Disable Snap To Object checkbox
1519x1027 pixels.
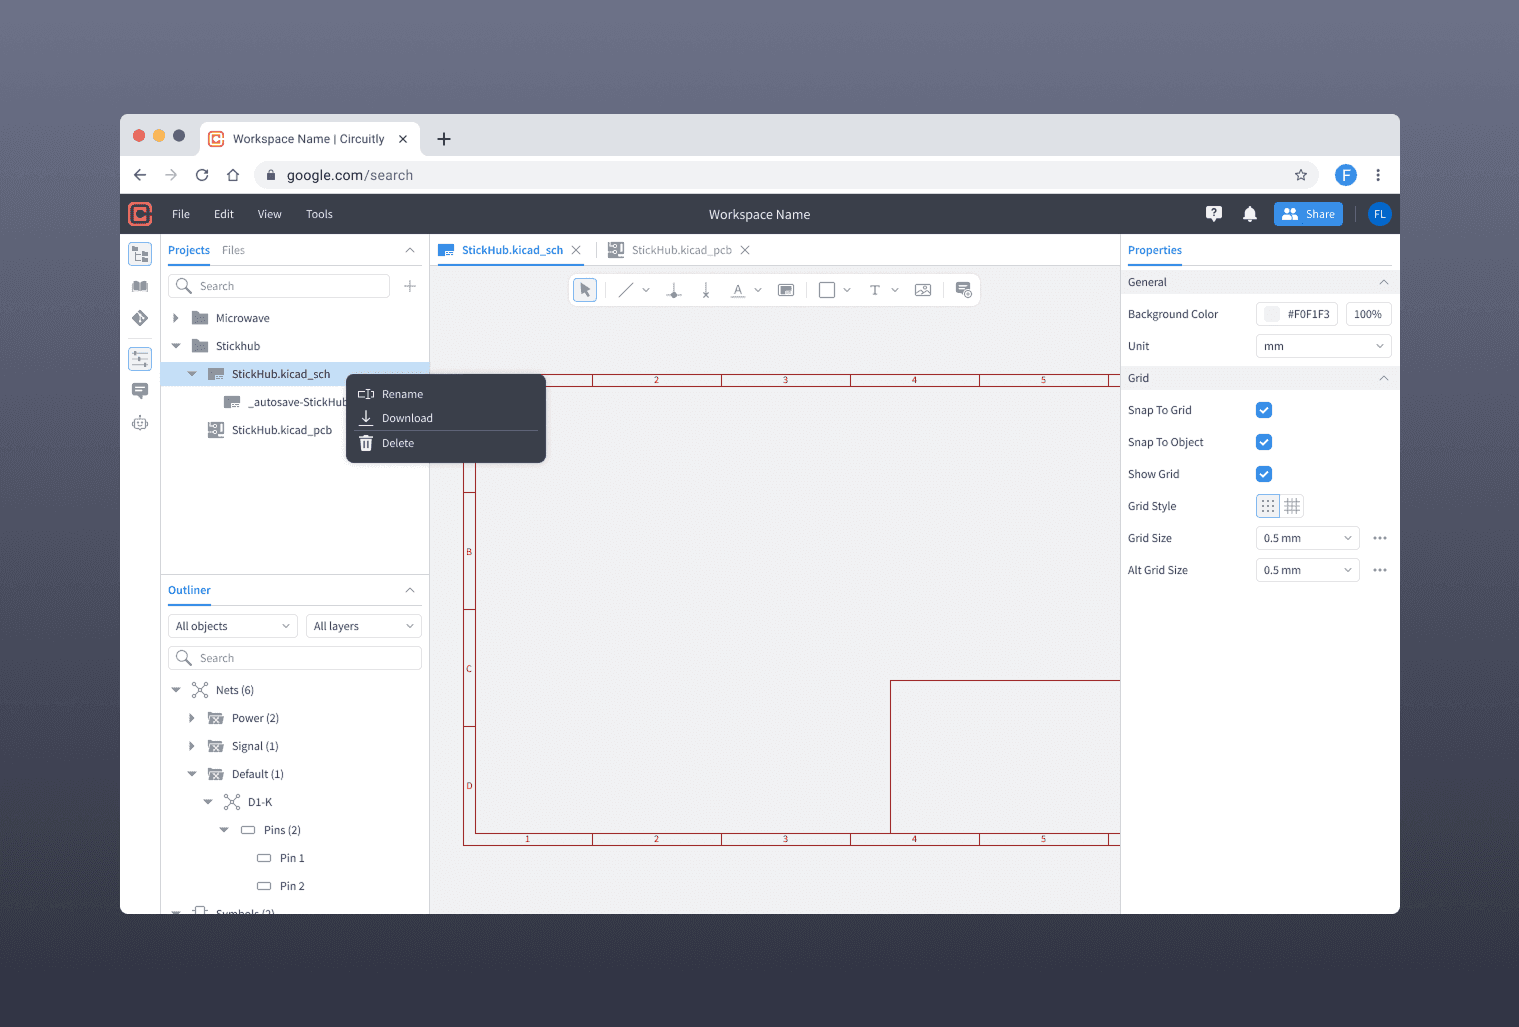[x=1264, y=442]
